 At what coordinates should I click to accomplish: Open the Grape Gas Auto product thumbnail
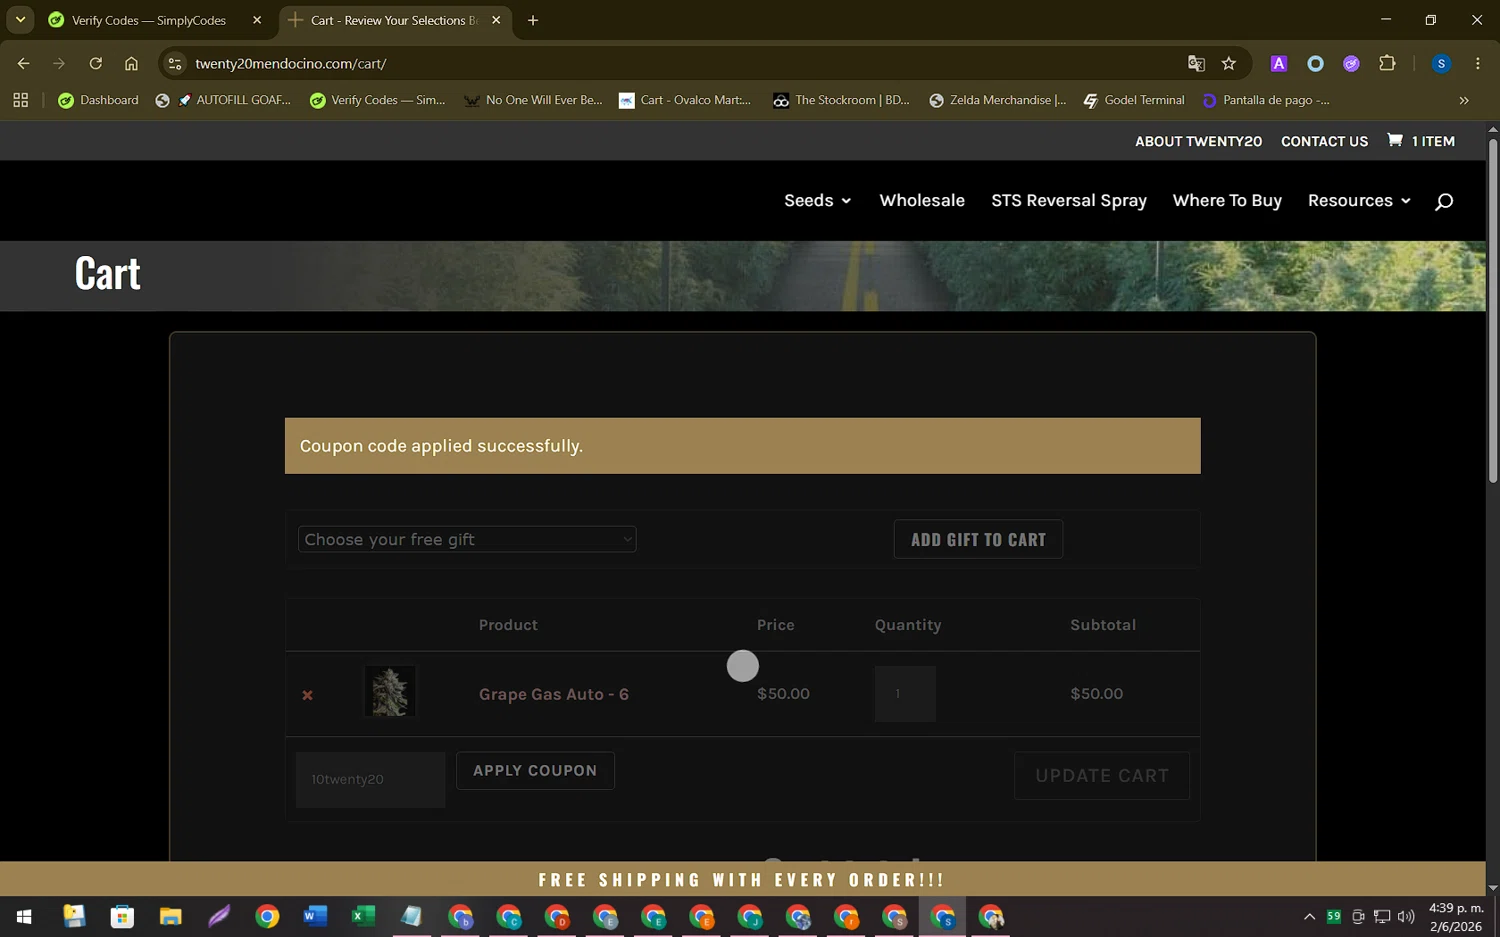pyautogui.click(x=390, y=692)
